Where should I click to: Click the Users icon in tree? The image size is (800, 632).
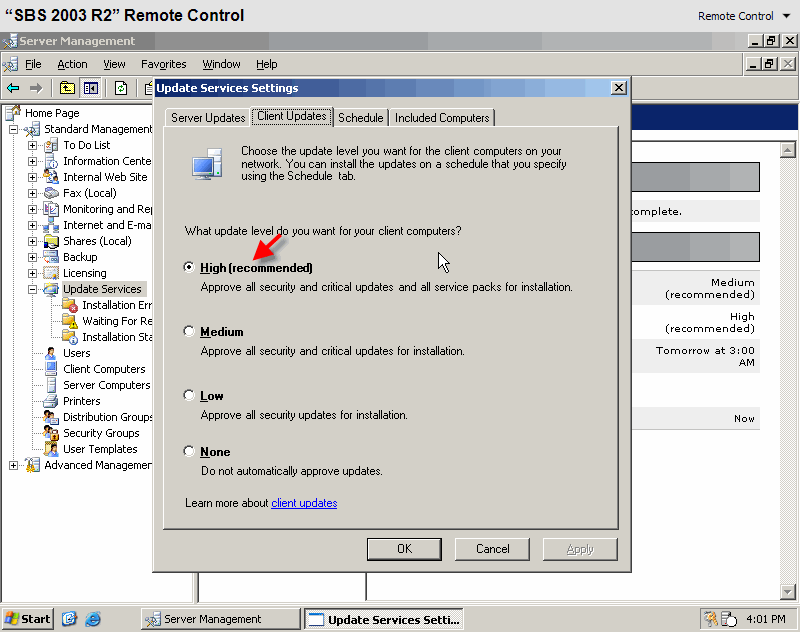(51, 353)
